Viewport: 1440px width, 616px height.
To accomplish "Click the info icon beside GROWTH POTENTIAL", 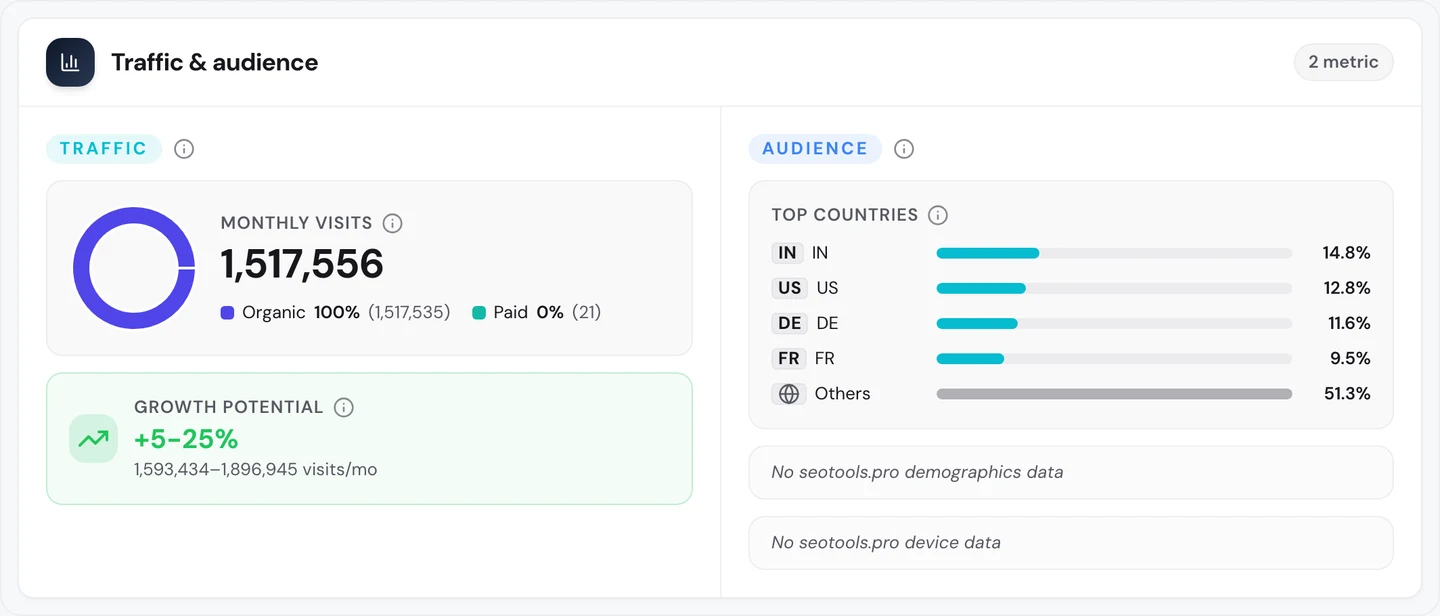I will click(x=344, y=407).
